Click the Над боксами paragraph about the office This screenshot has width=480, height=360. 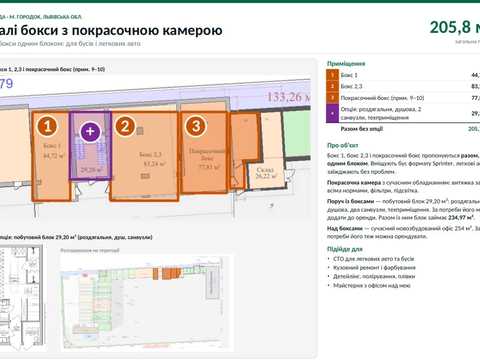click(x=403, y=232)
